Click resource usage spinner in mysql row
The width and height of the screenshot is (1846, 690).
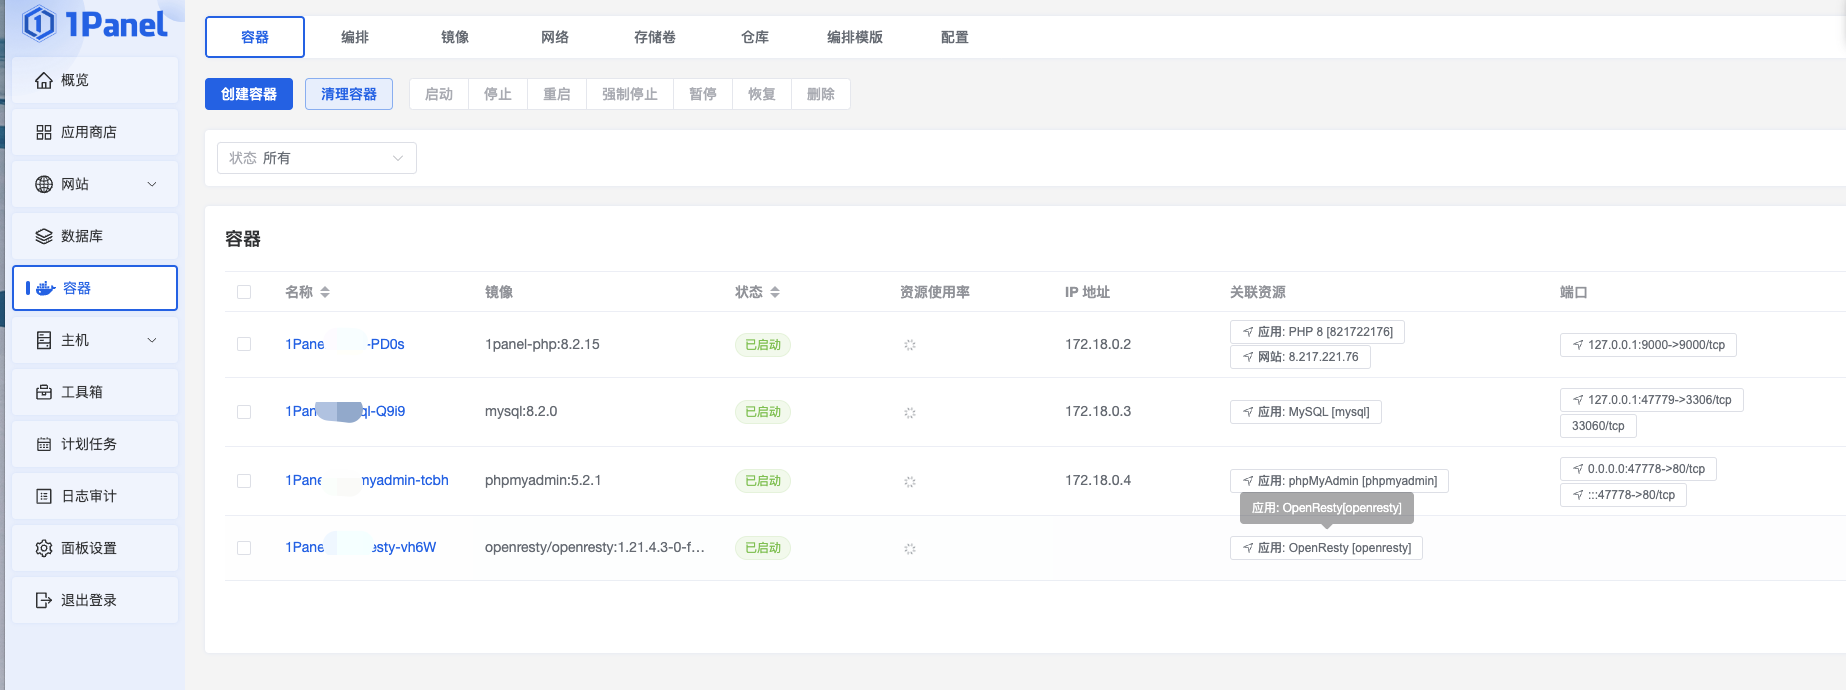[910, 412]
